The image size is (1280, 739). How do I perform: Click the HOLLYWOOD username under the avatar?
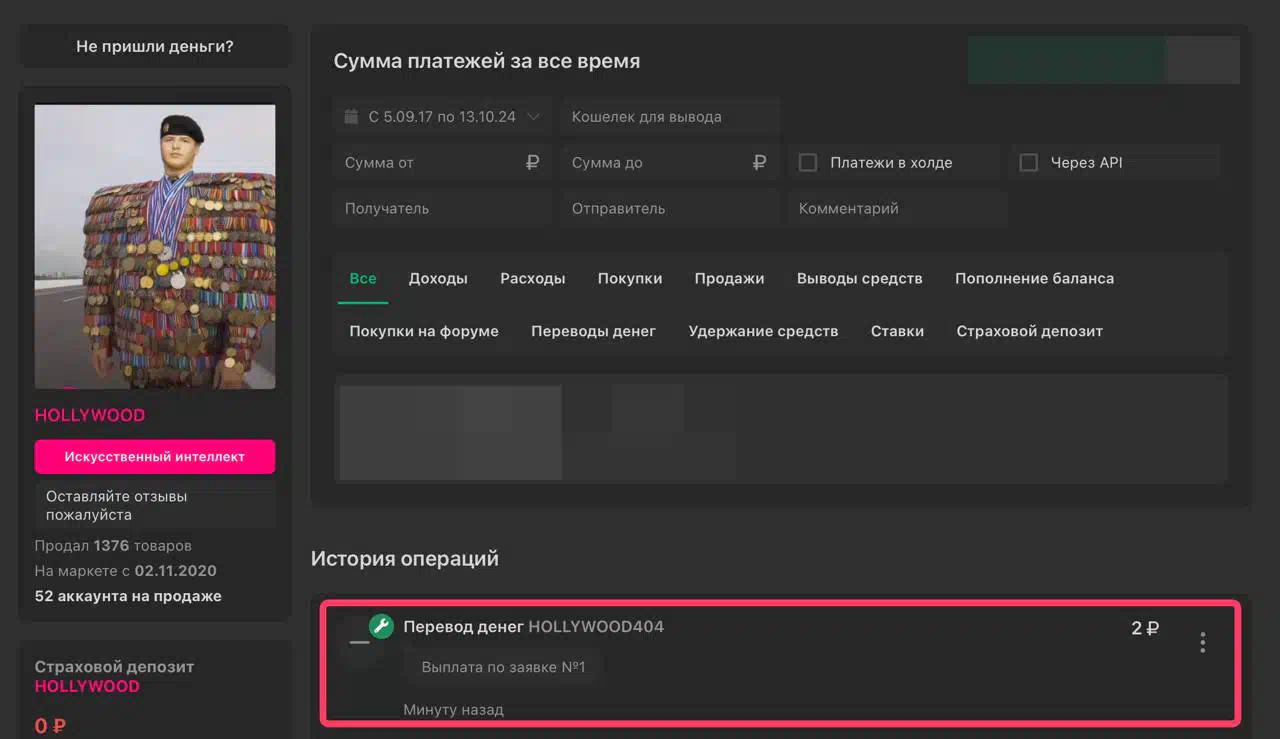90,415
